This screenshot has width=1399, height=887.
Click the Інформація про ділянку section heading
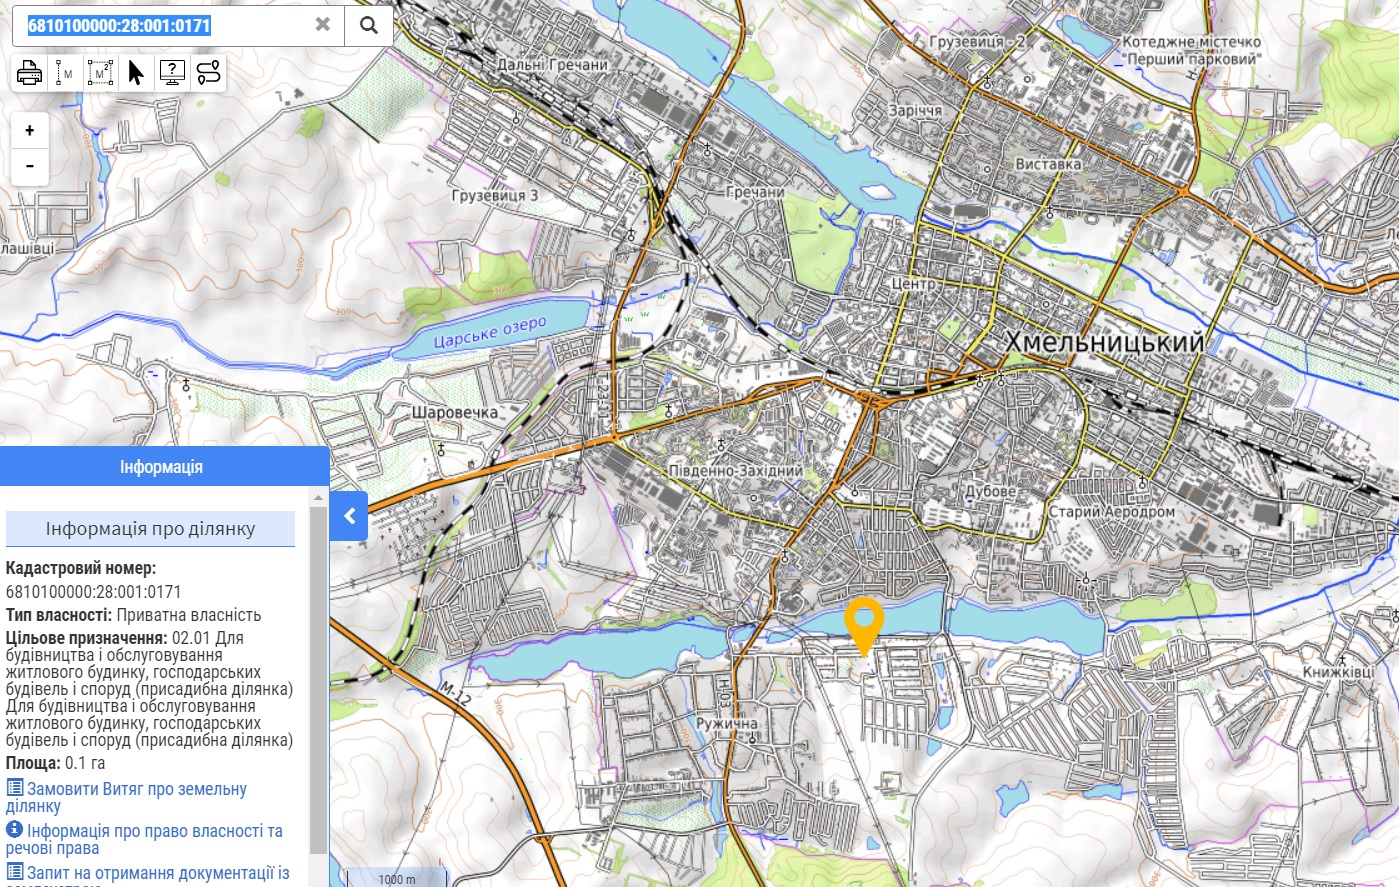tap(150, 529)
